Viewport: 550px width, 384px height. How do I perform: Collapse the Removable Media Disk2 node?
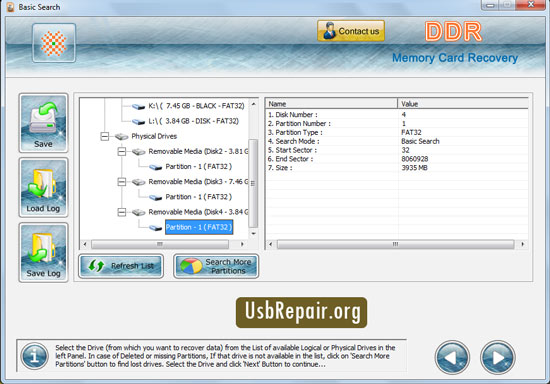[122, 151]
